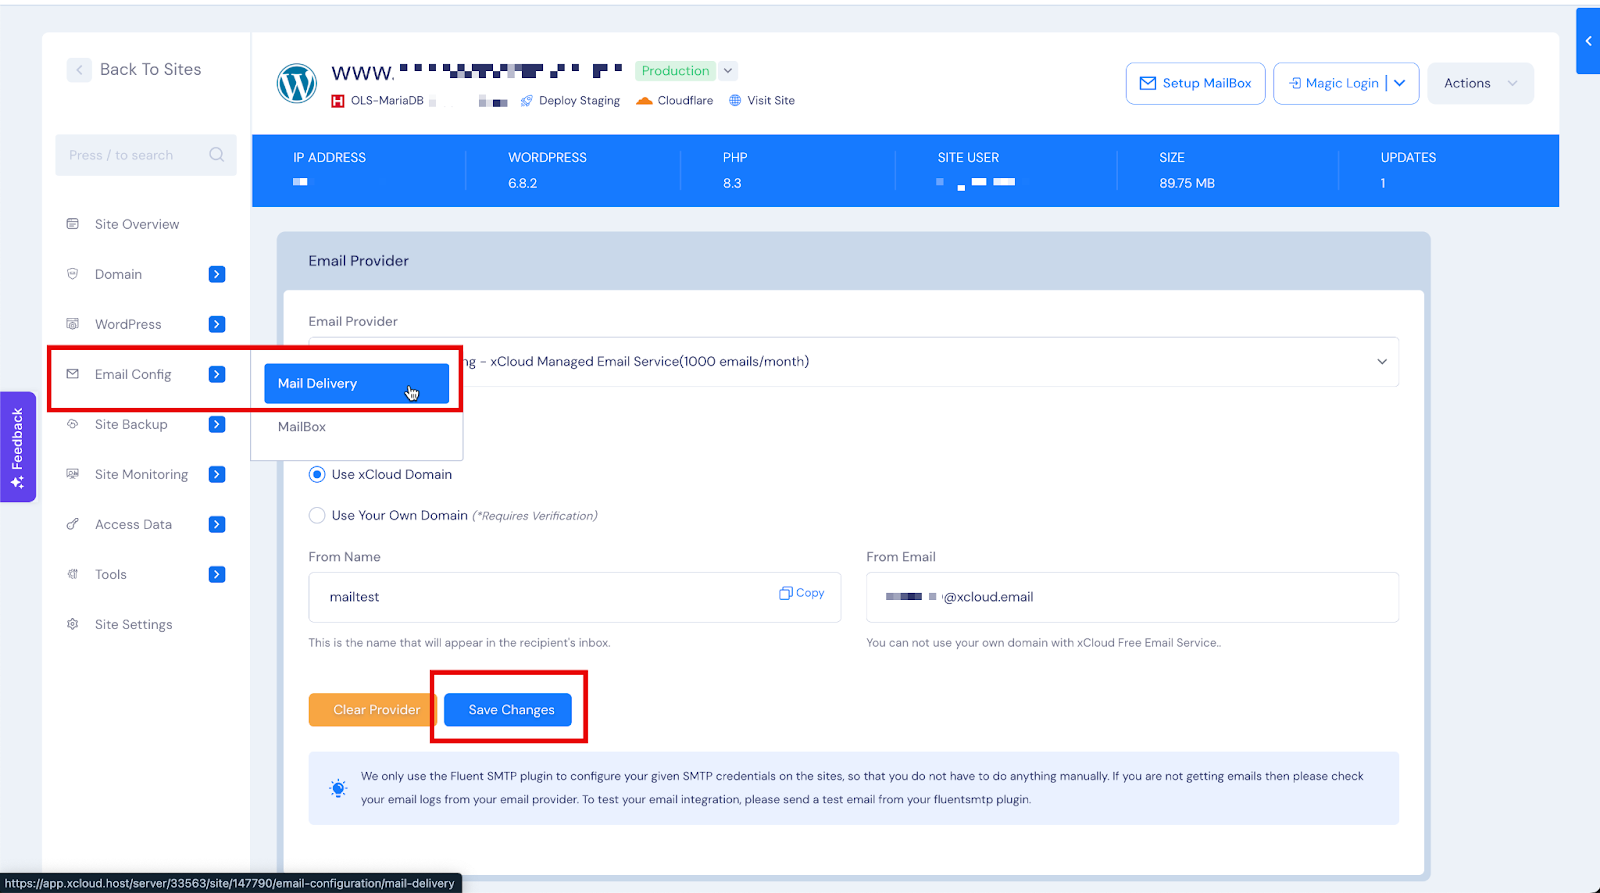Click the Visit Site globe icon
The width and height of the screenshot is (1600, 893).
pos(735,101)
